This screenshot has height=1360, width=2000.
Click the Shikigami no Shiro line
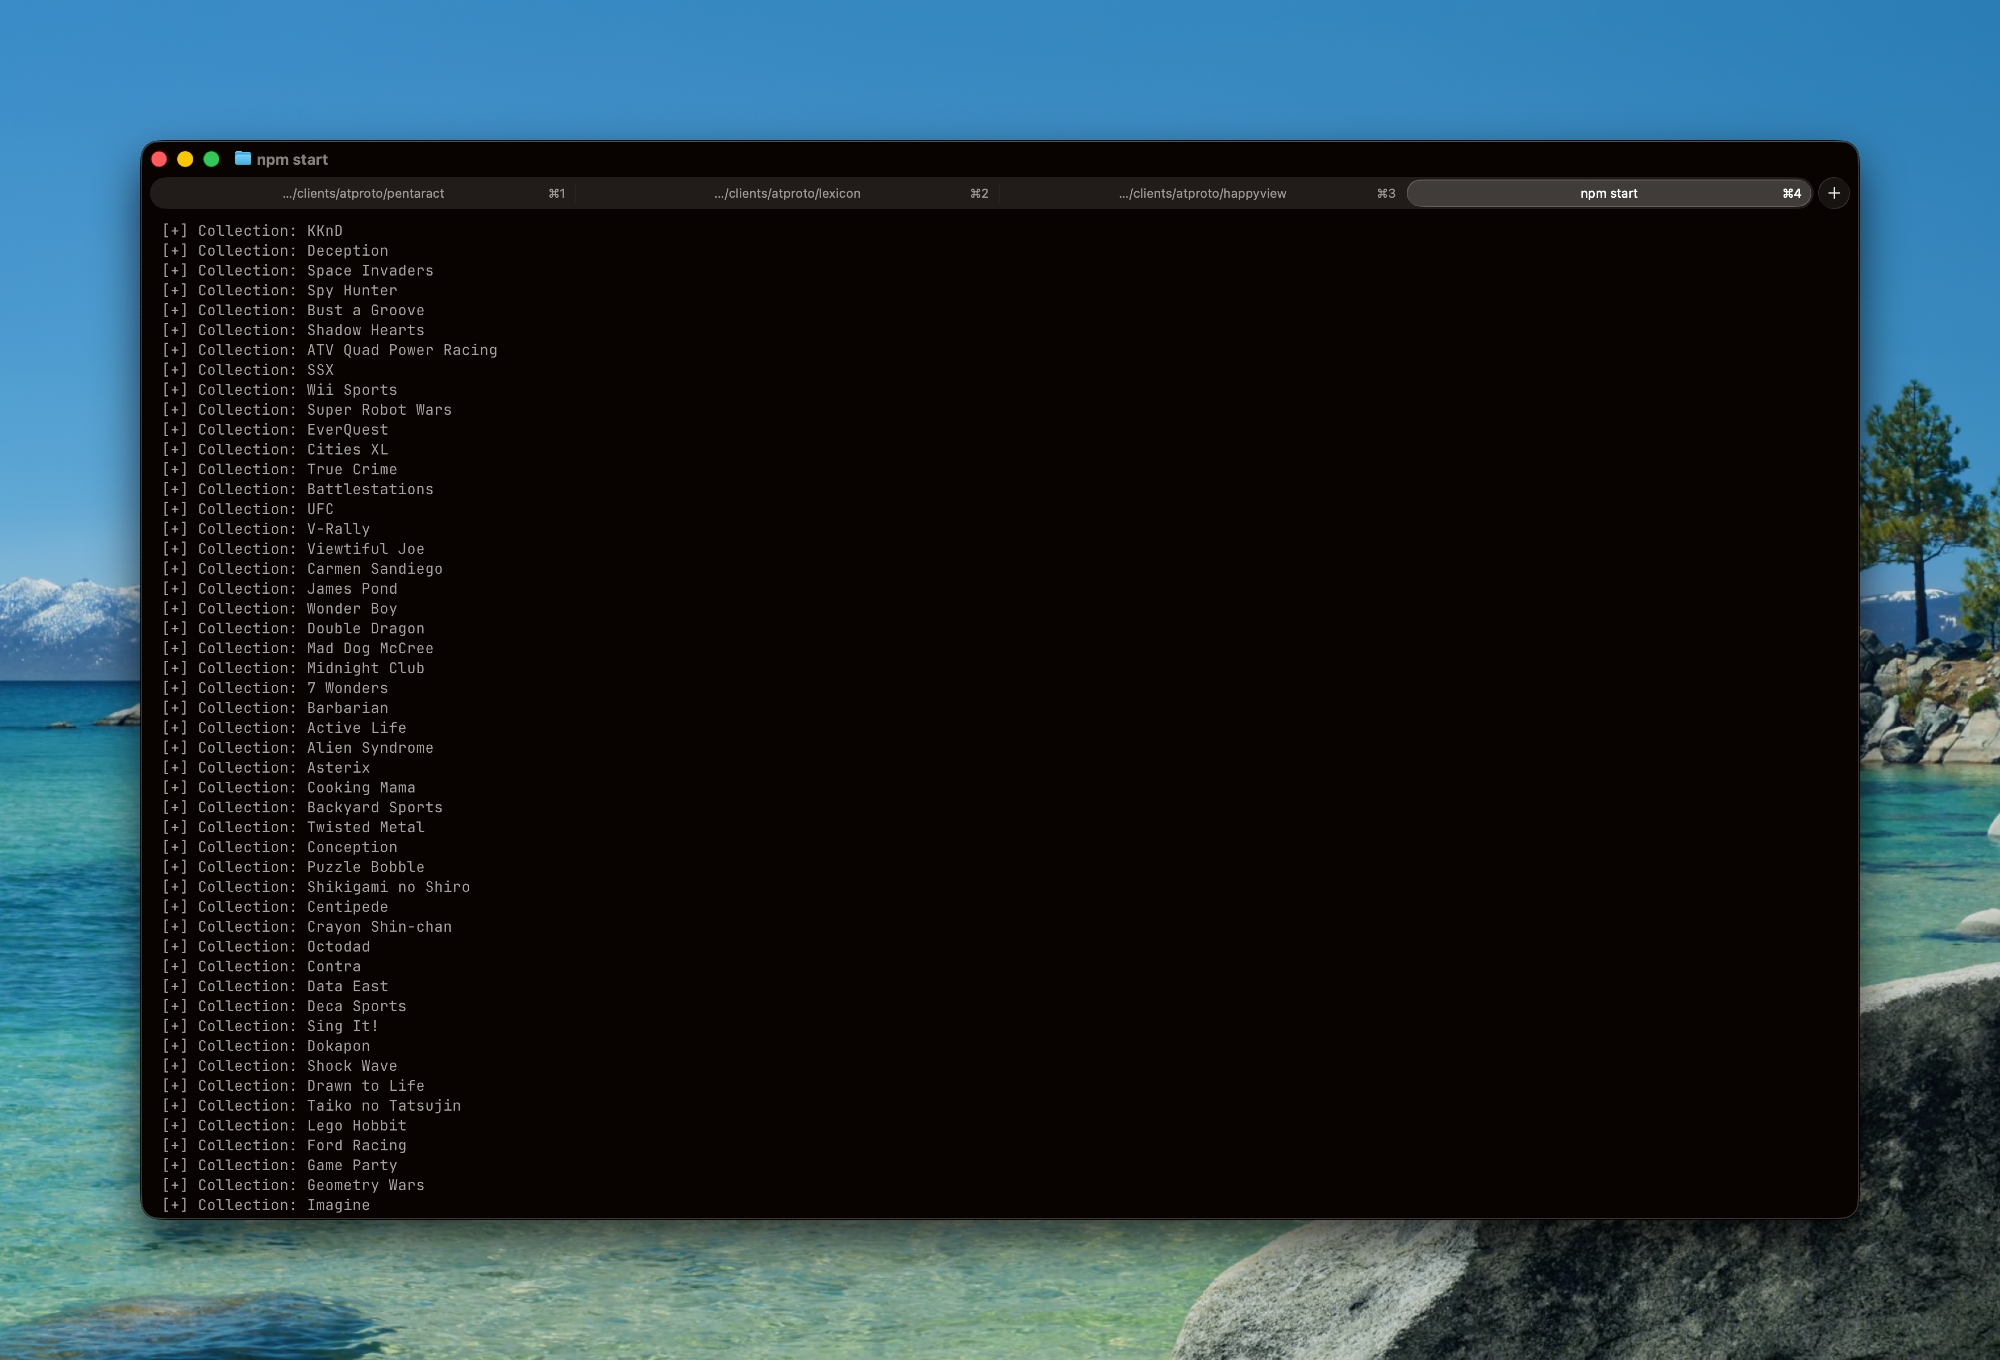(316, 887)
